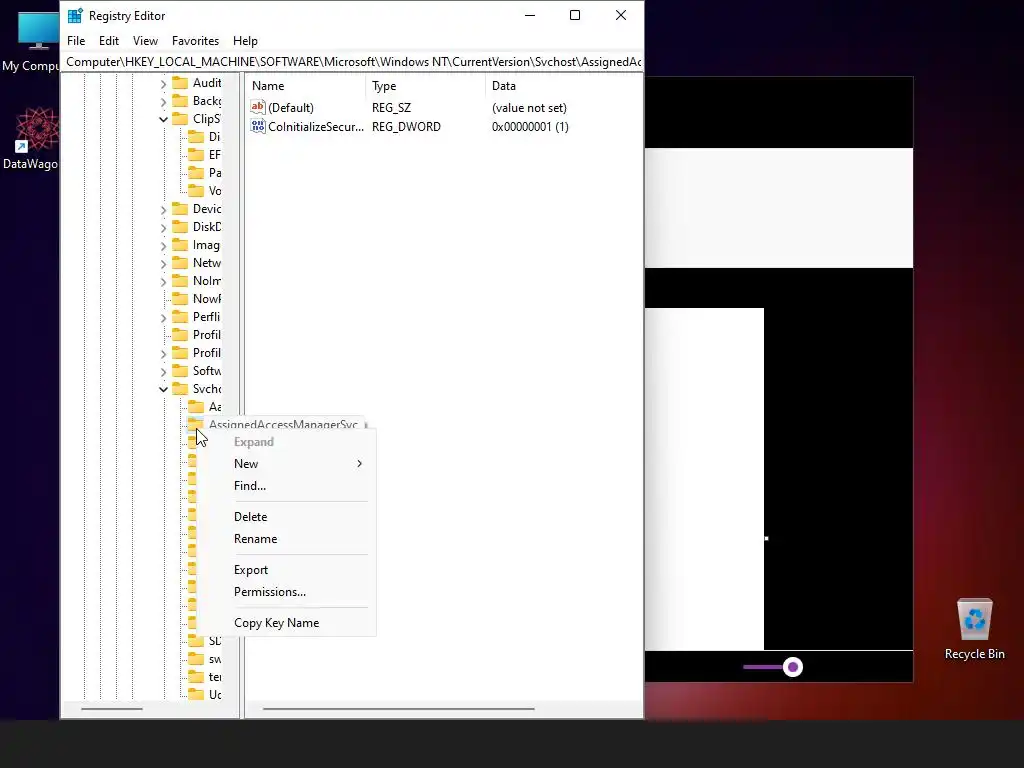Expand the Softw tree node
1024x768 pixels.
pos(163,372)
